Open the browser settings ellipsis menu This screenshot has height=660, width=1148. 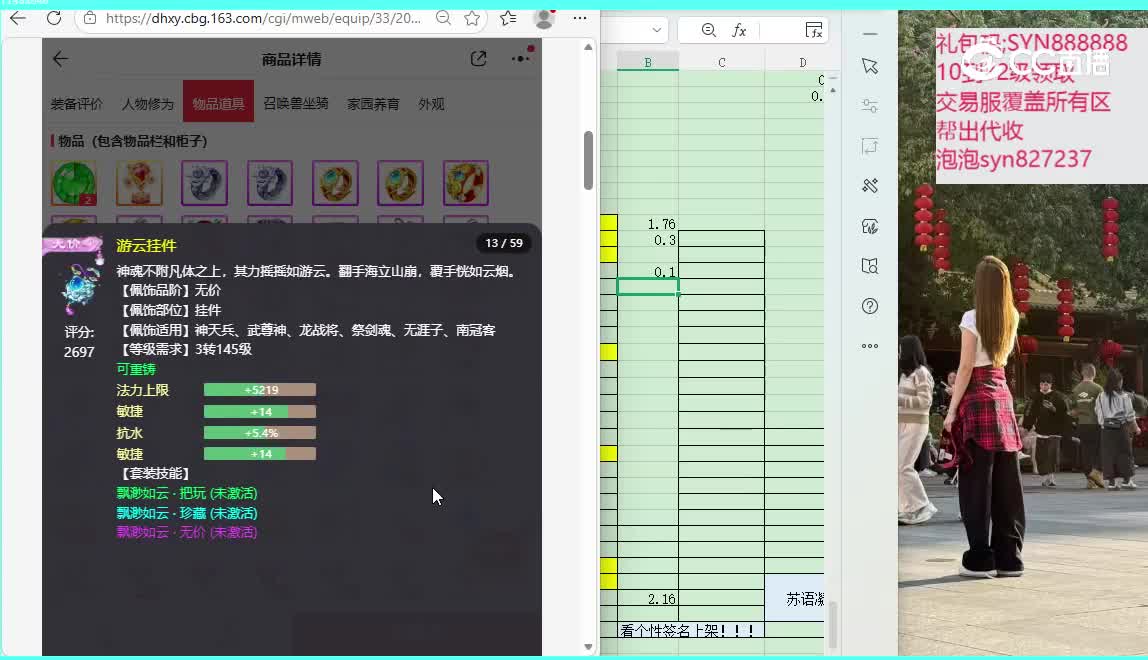click(580, 18)
